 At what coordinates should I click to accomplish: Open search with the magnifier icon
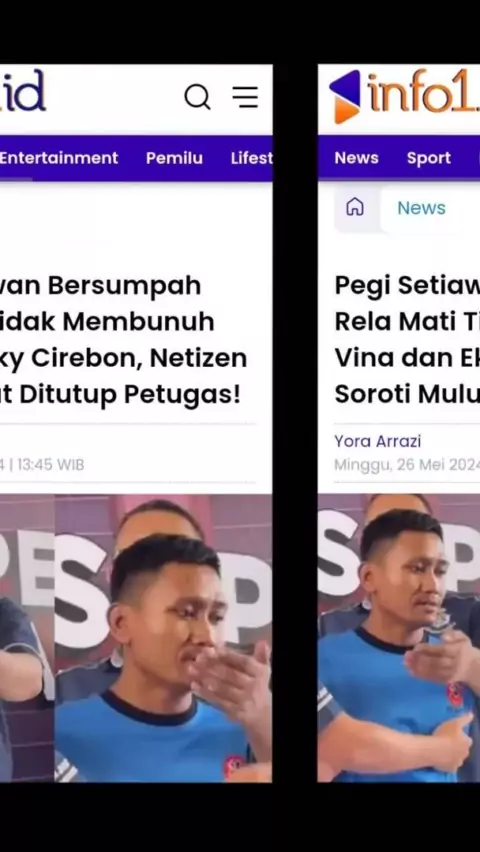click(197, 98)
